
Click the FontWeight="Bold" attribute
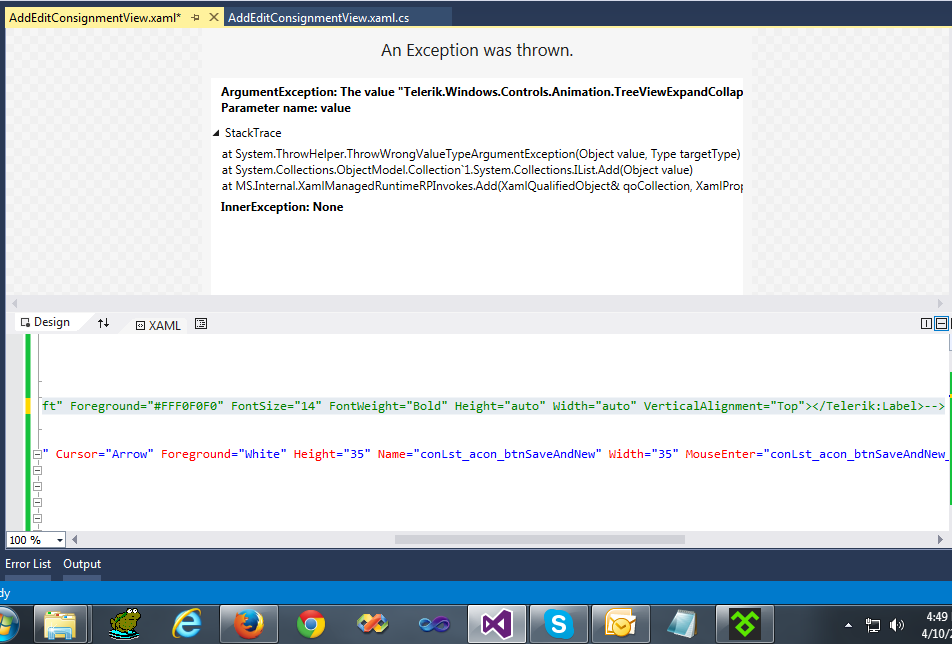tap(389, 406)
